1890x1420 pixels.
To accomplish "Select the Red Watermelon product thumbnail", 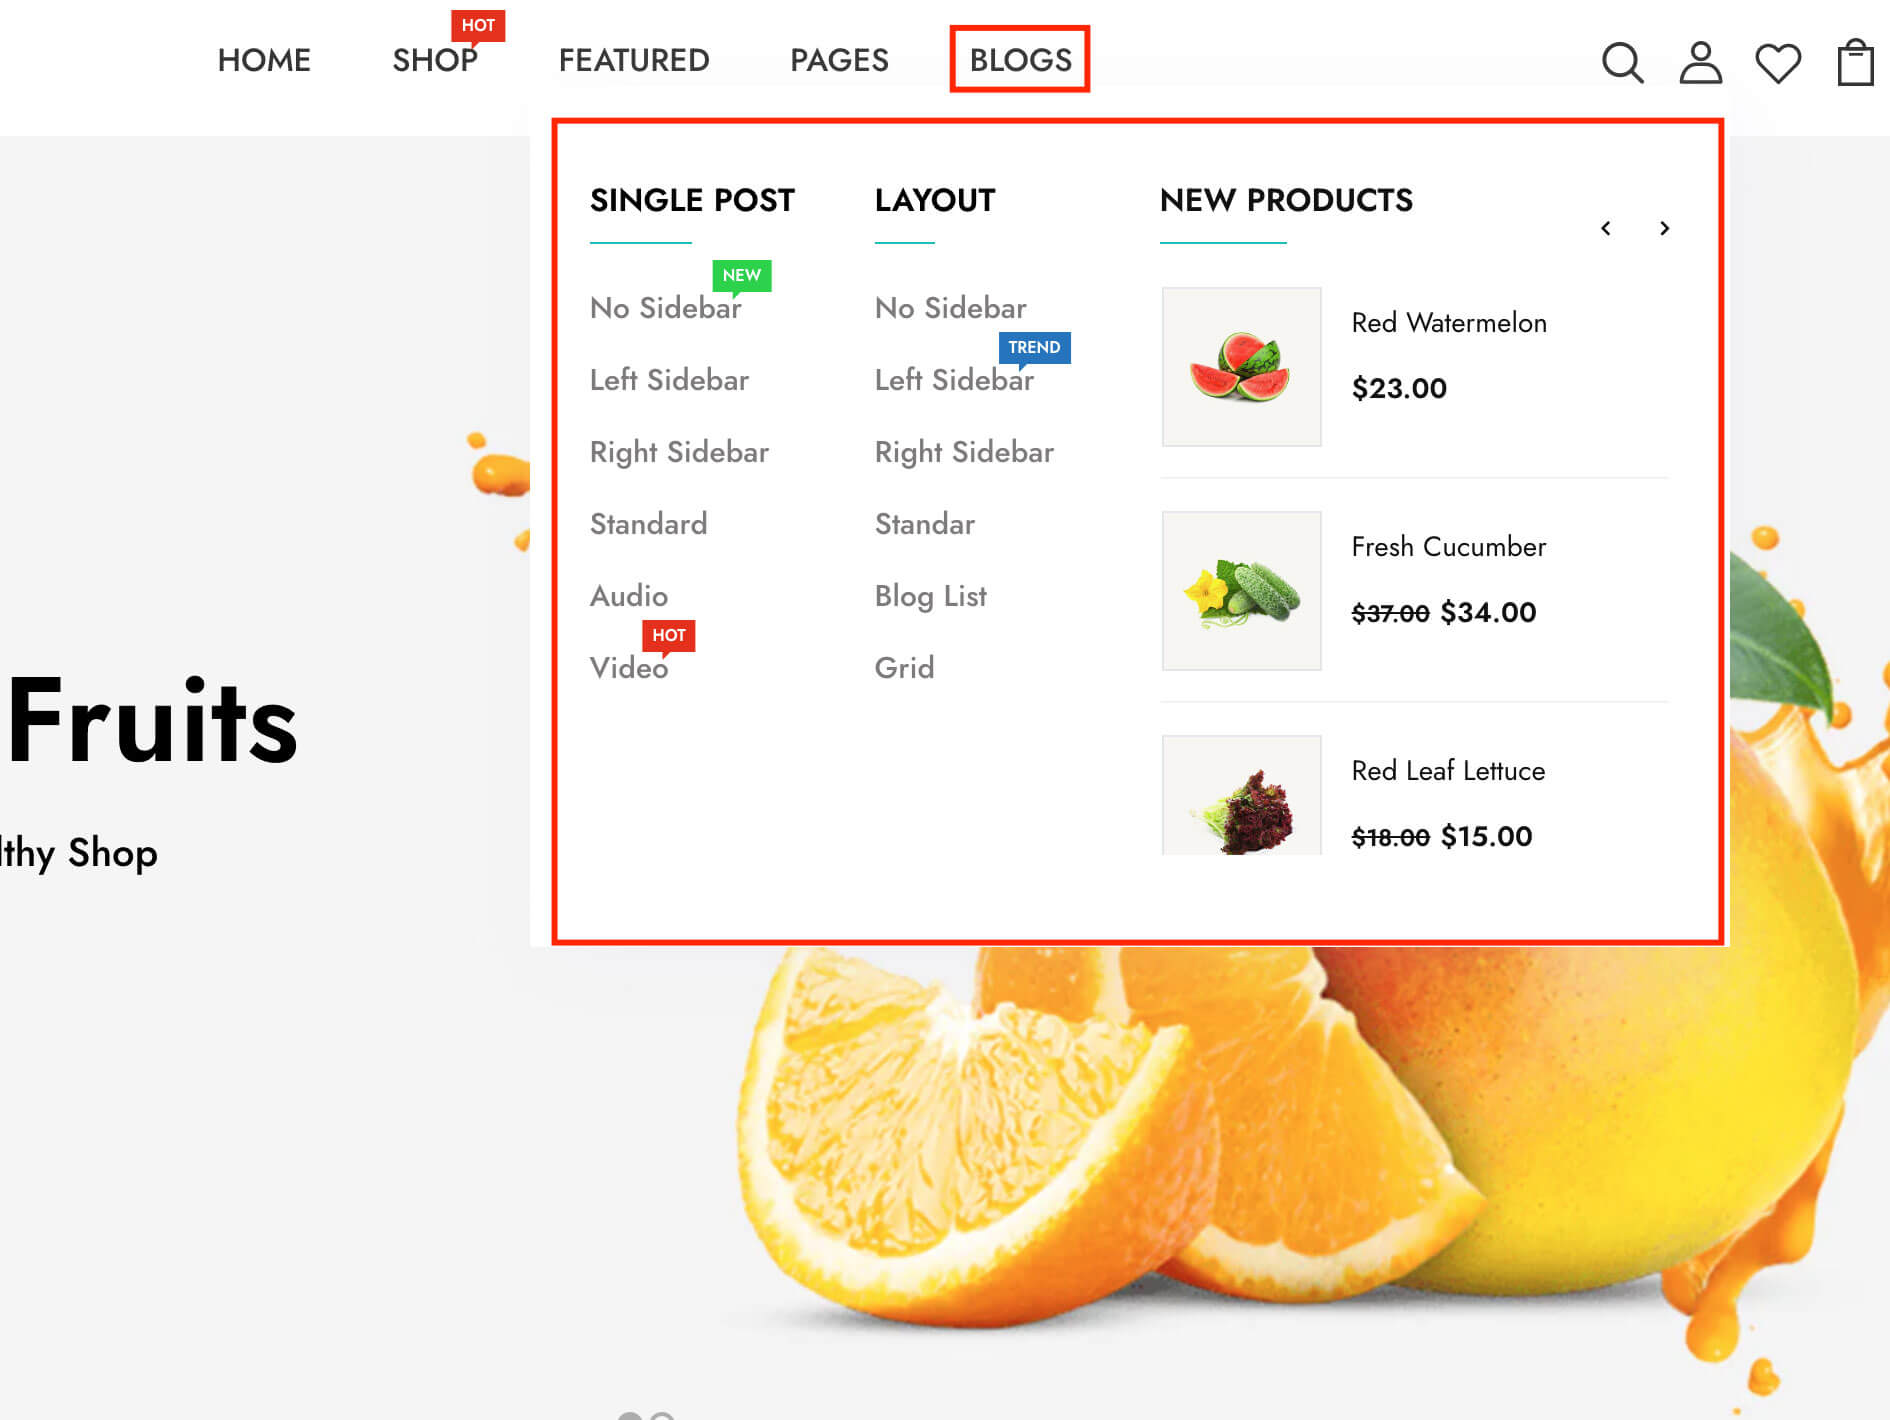I will [x=1241, y=367].
